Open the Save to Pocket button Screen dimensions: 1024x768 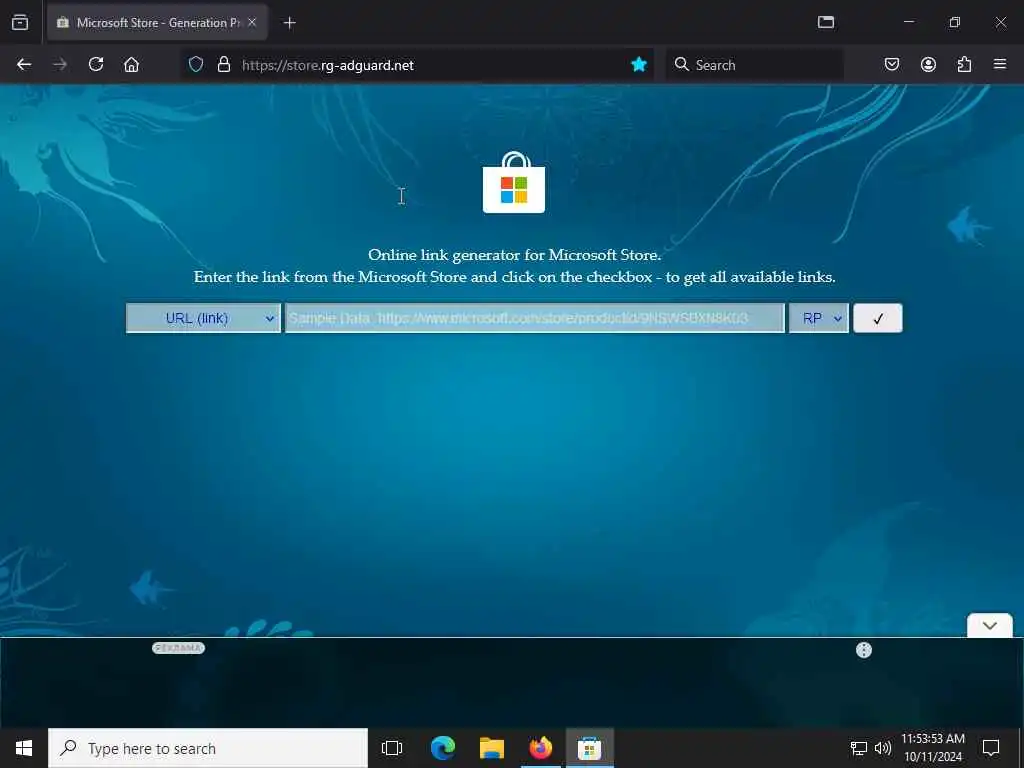[892, 65]
